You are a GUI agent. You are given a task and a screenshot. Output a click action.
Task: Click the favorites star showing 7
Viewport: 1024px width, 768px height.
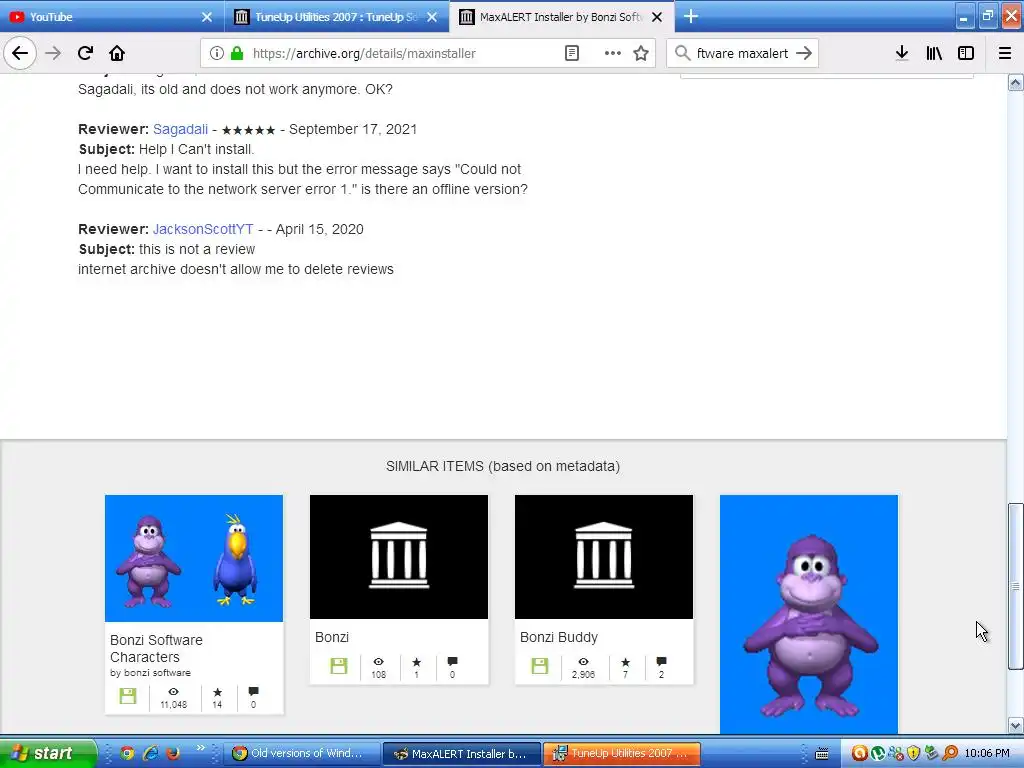click(x=626, y=662)
